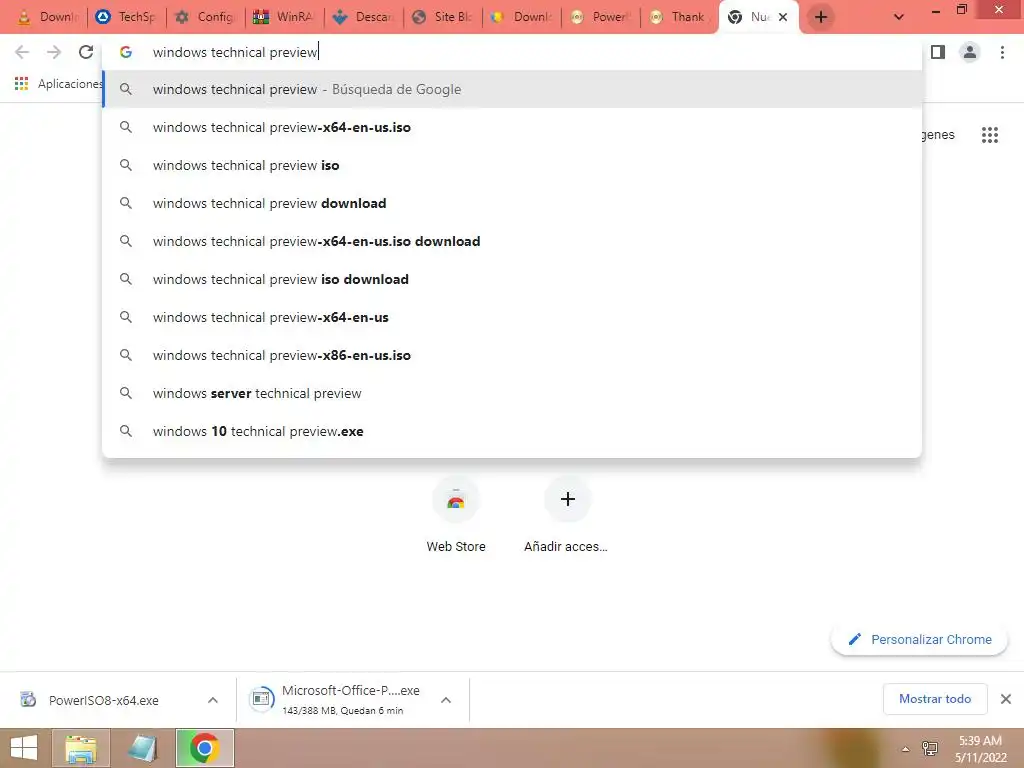Click the Chrome taskbar icon
The width and height of the screenshot is (1024, 768).
click(x=204, y=748)
